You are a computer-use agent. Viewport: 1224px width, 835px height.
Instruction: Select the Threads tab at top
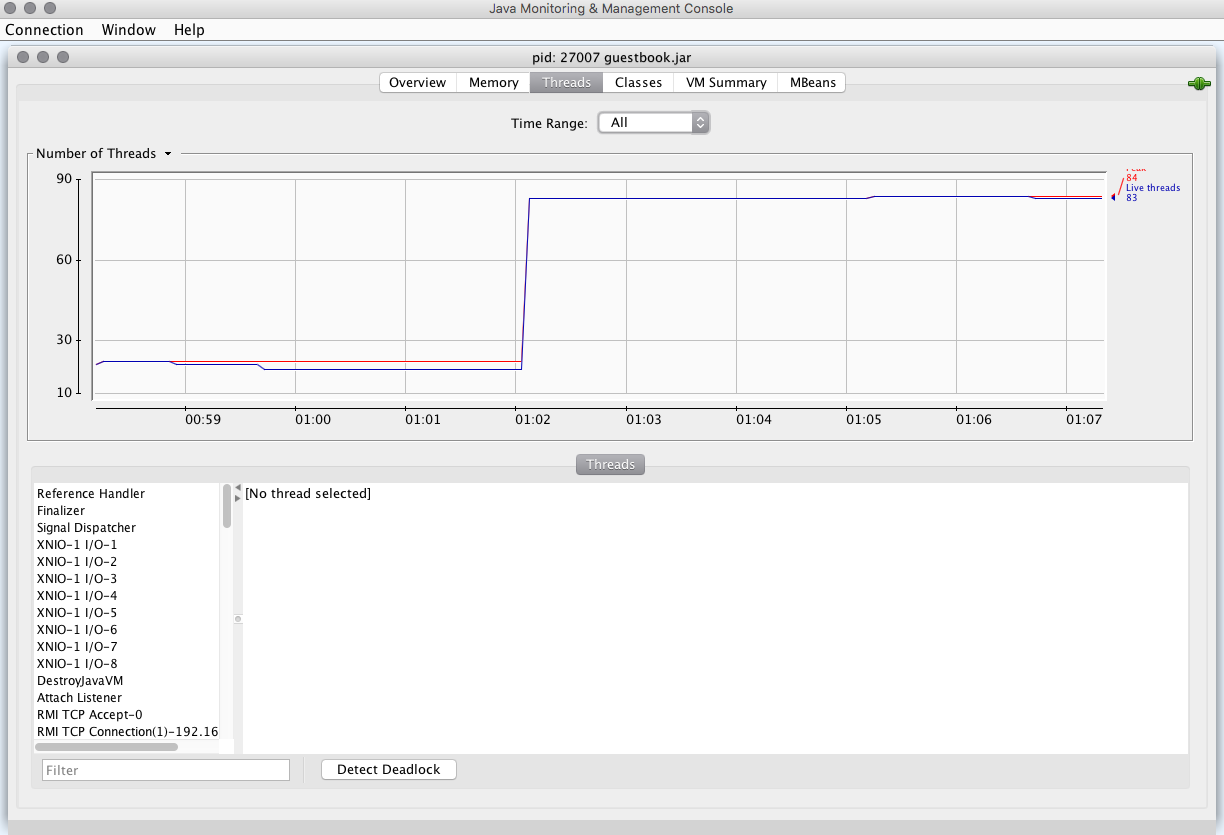point(567,83)
